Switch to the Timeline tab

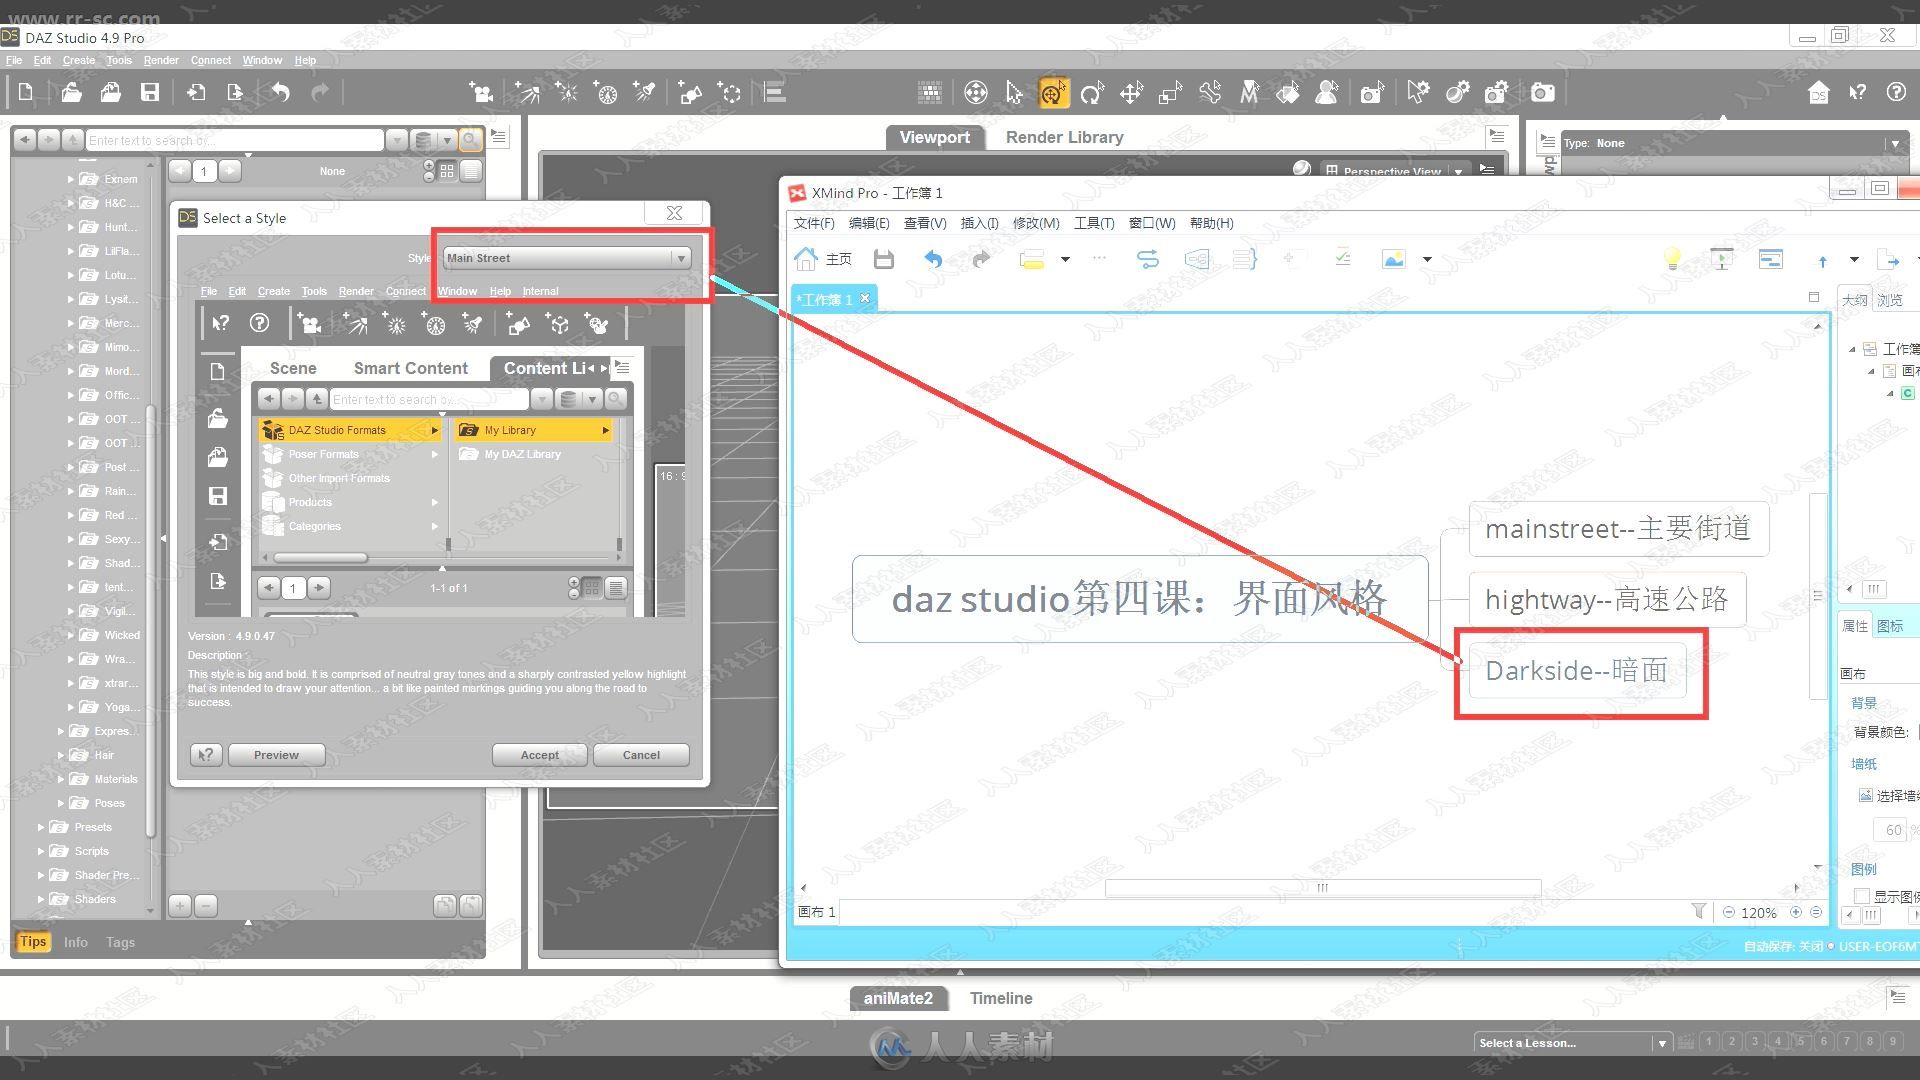point(1001,998)
